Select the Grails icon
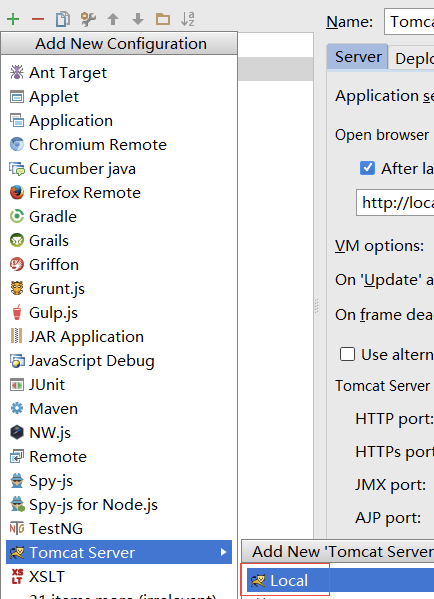This screenshot has height=599, width=434. 17,241
